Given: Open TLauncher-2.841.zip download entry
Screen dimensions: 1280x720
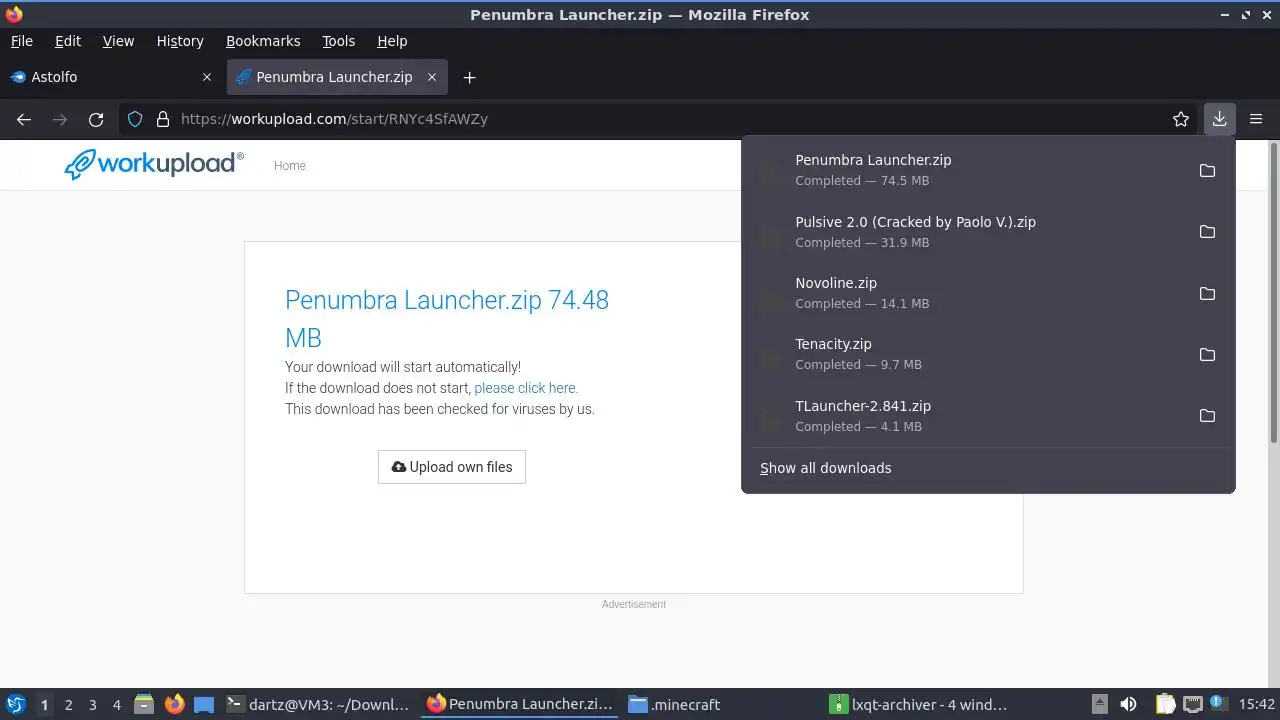Looking at the screenshot, I should (966, 416).
